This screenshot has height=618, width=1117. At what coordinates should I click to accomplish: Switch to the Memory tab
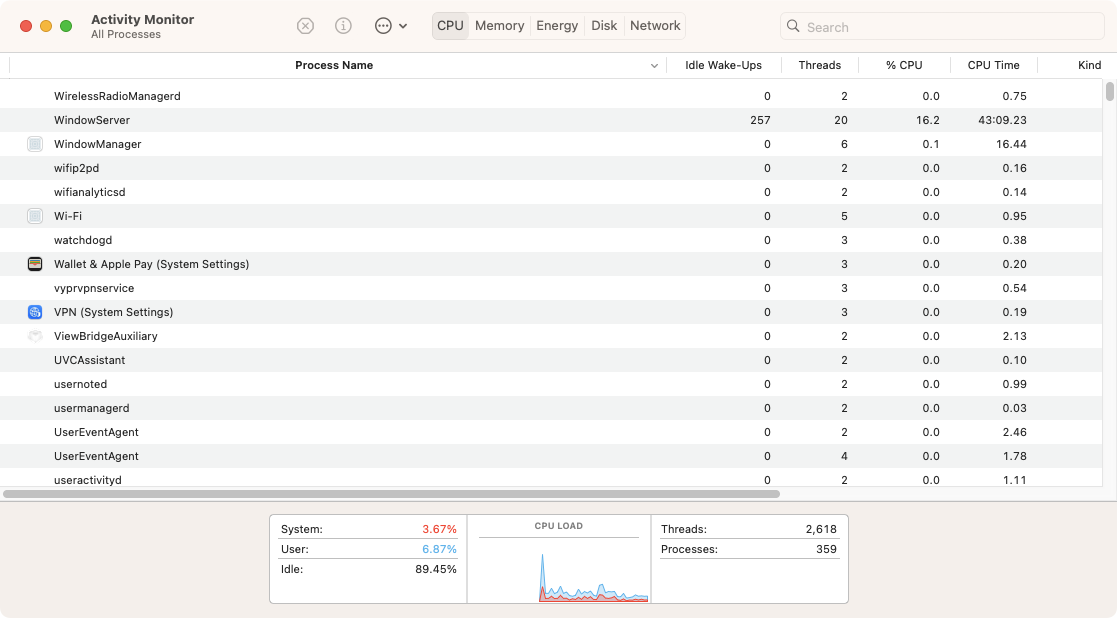click(x=499, y=26)
